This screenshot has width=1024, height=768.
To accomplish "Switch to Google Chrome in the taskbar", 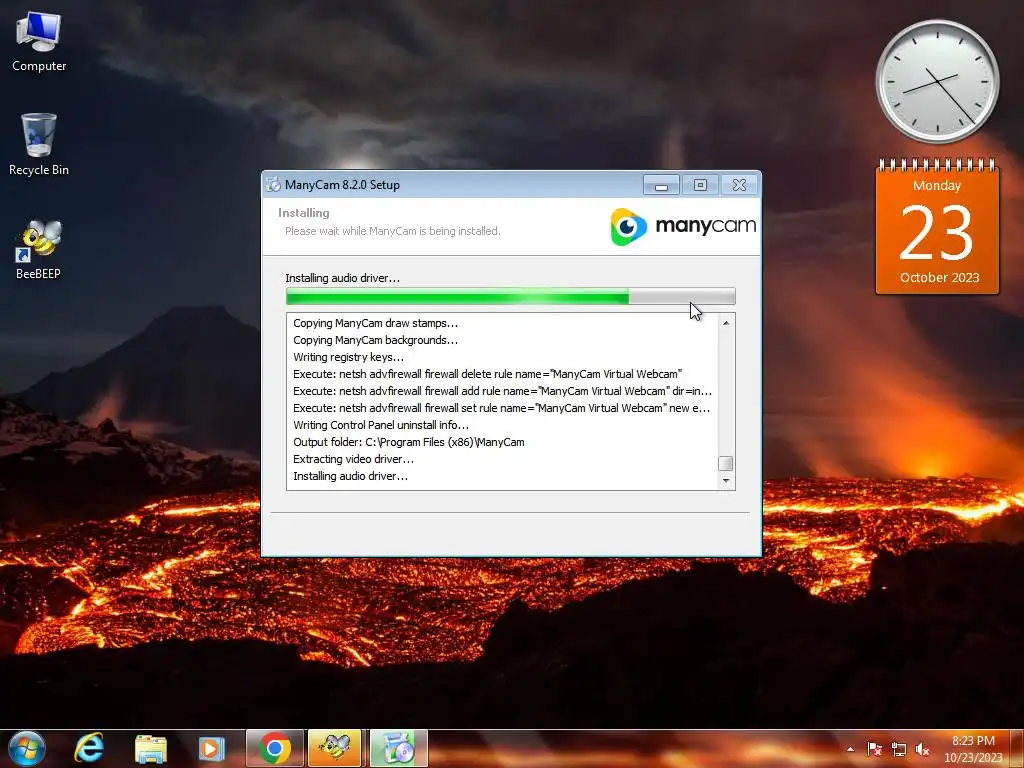I will [x=275, y=748].
